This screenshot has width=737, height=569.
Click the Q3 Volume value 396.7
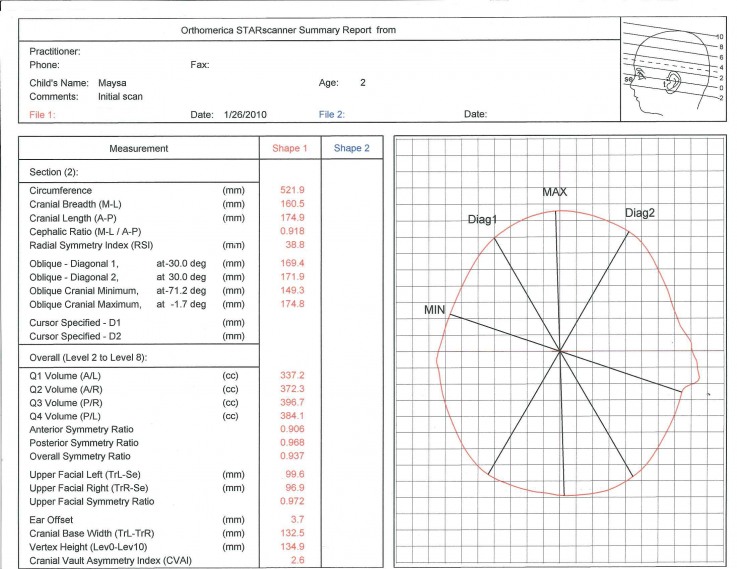(x=292, y=403)
